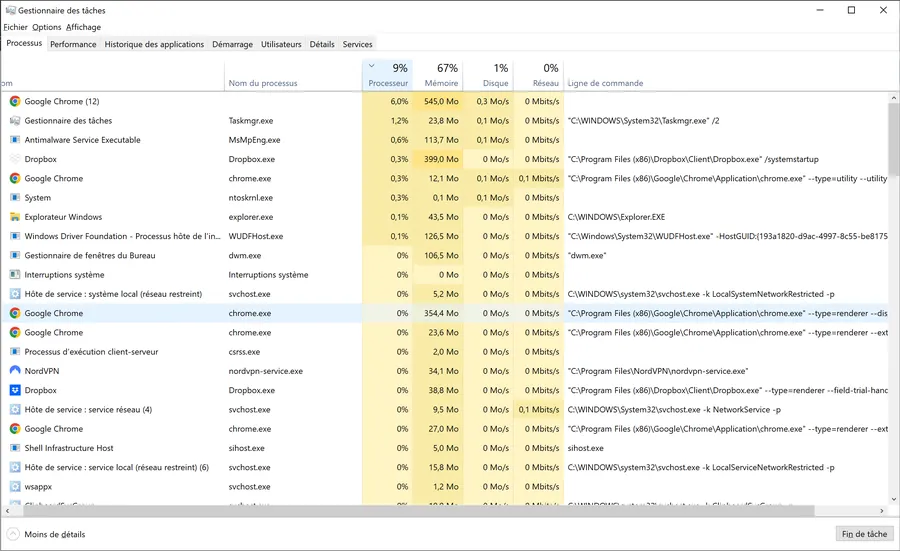This screenshot has width=900, height=551.
Task: Select the Taskmgr.exe process name
Action: [x=251, y=121]
